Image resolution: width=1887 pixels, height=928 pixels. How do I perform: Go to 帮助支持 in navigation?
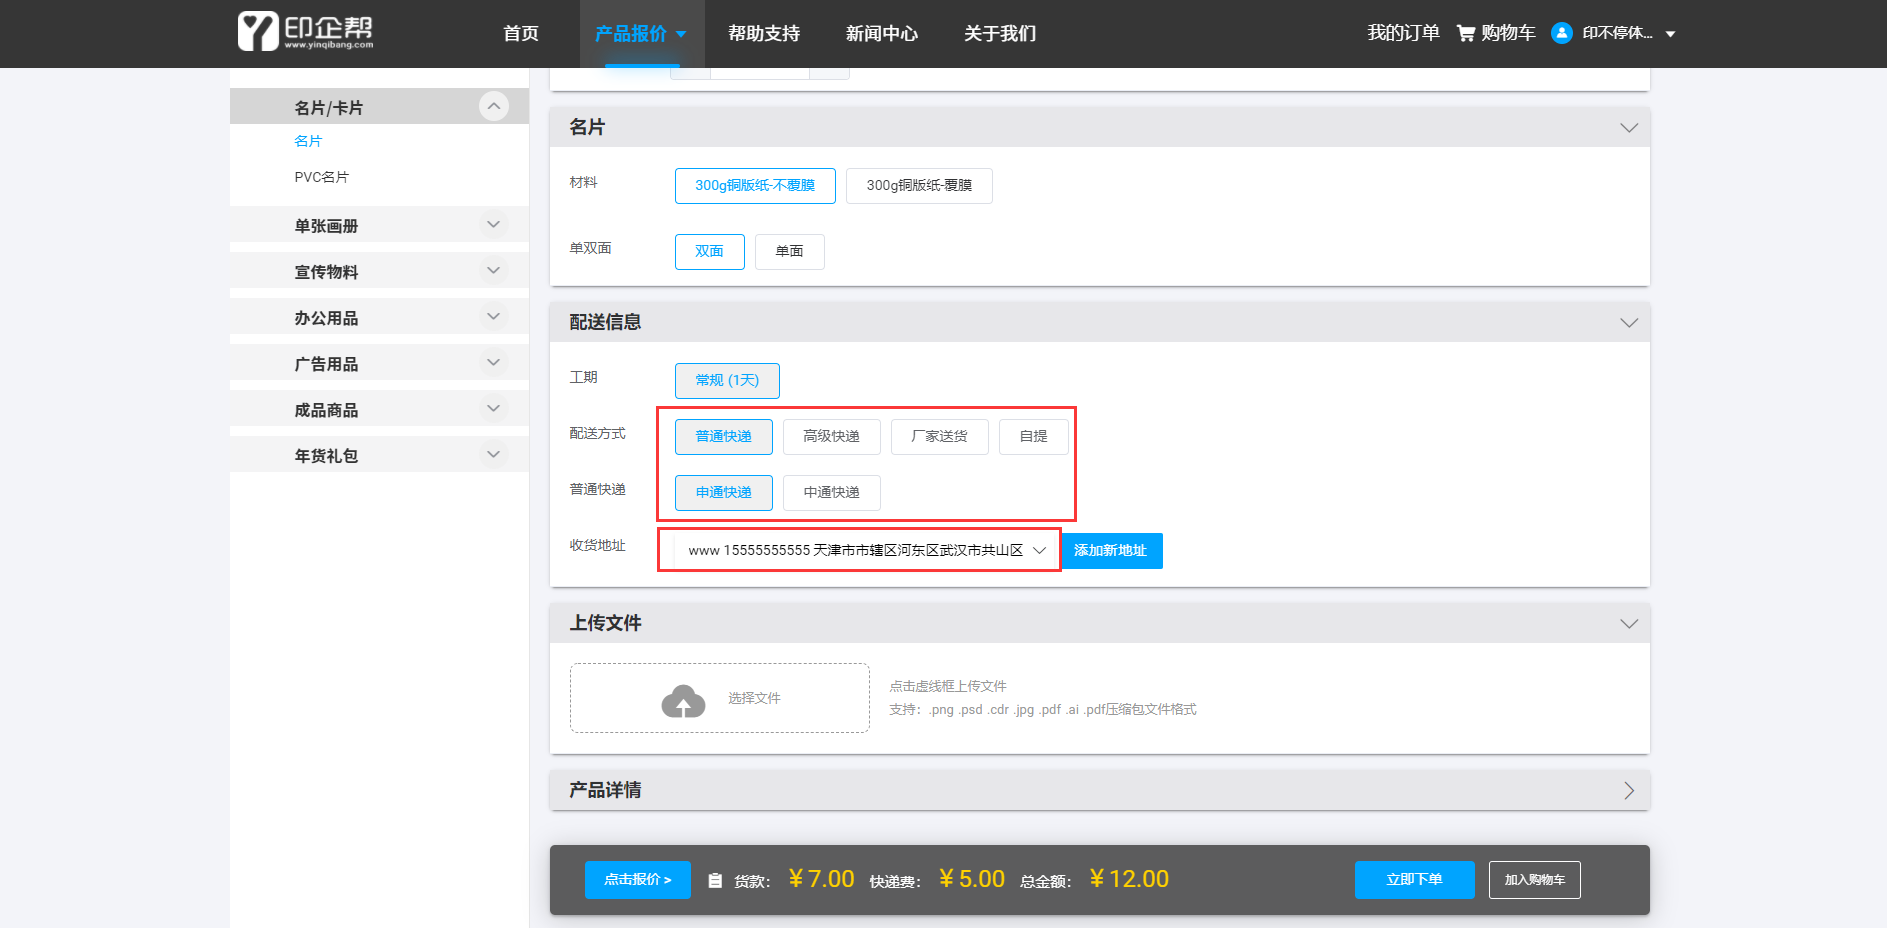point(764,34)
